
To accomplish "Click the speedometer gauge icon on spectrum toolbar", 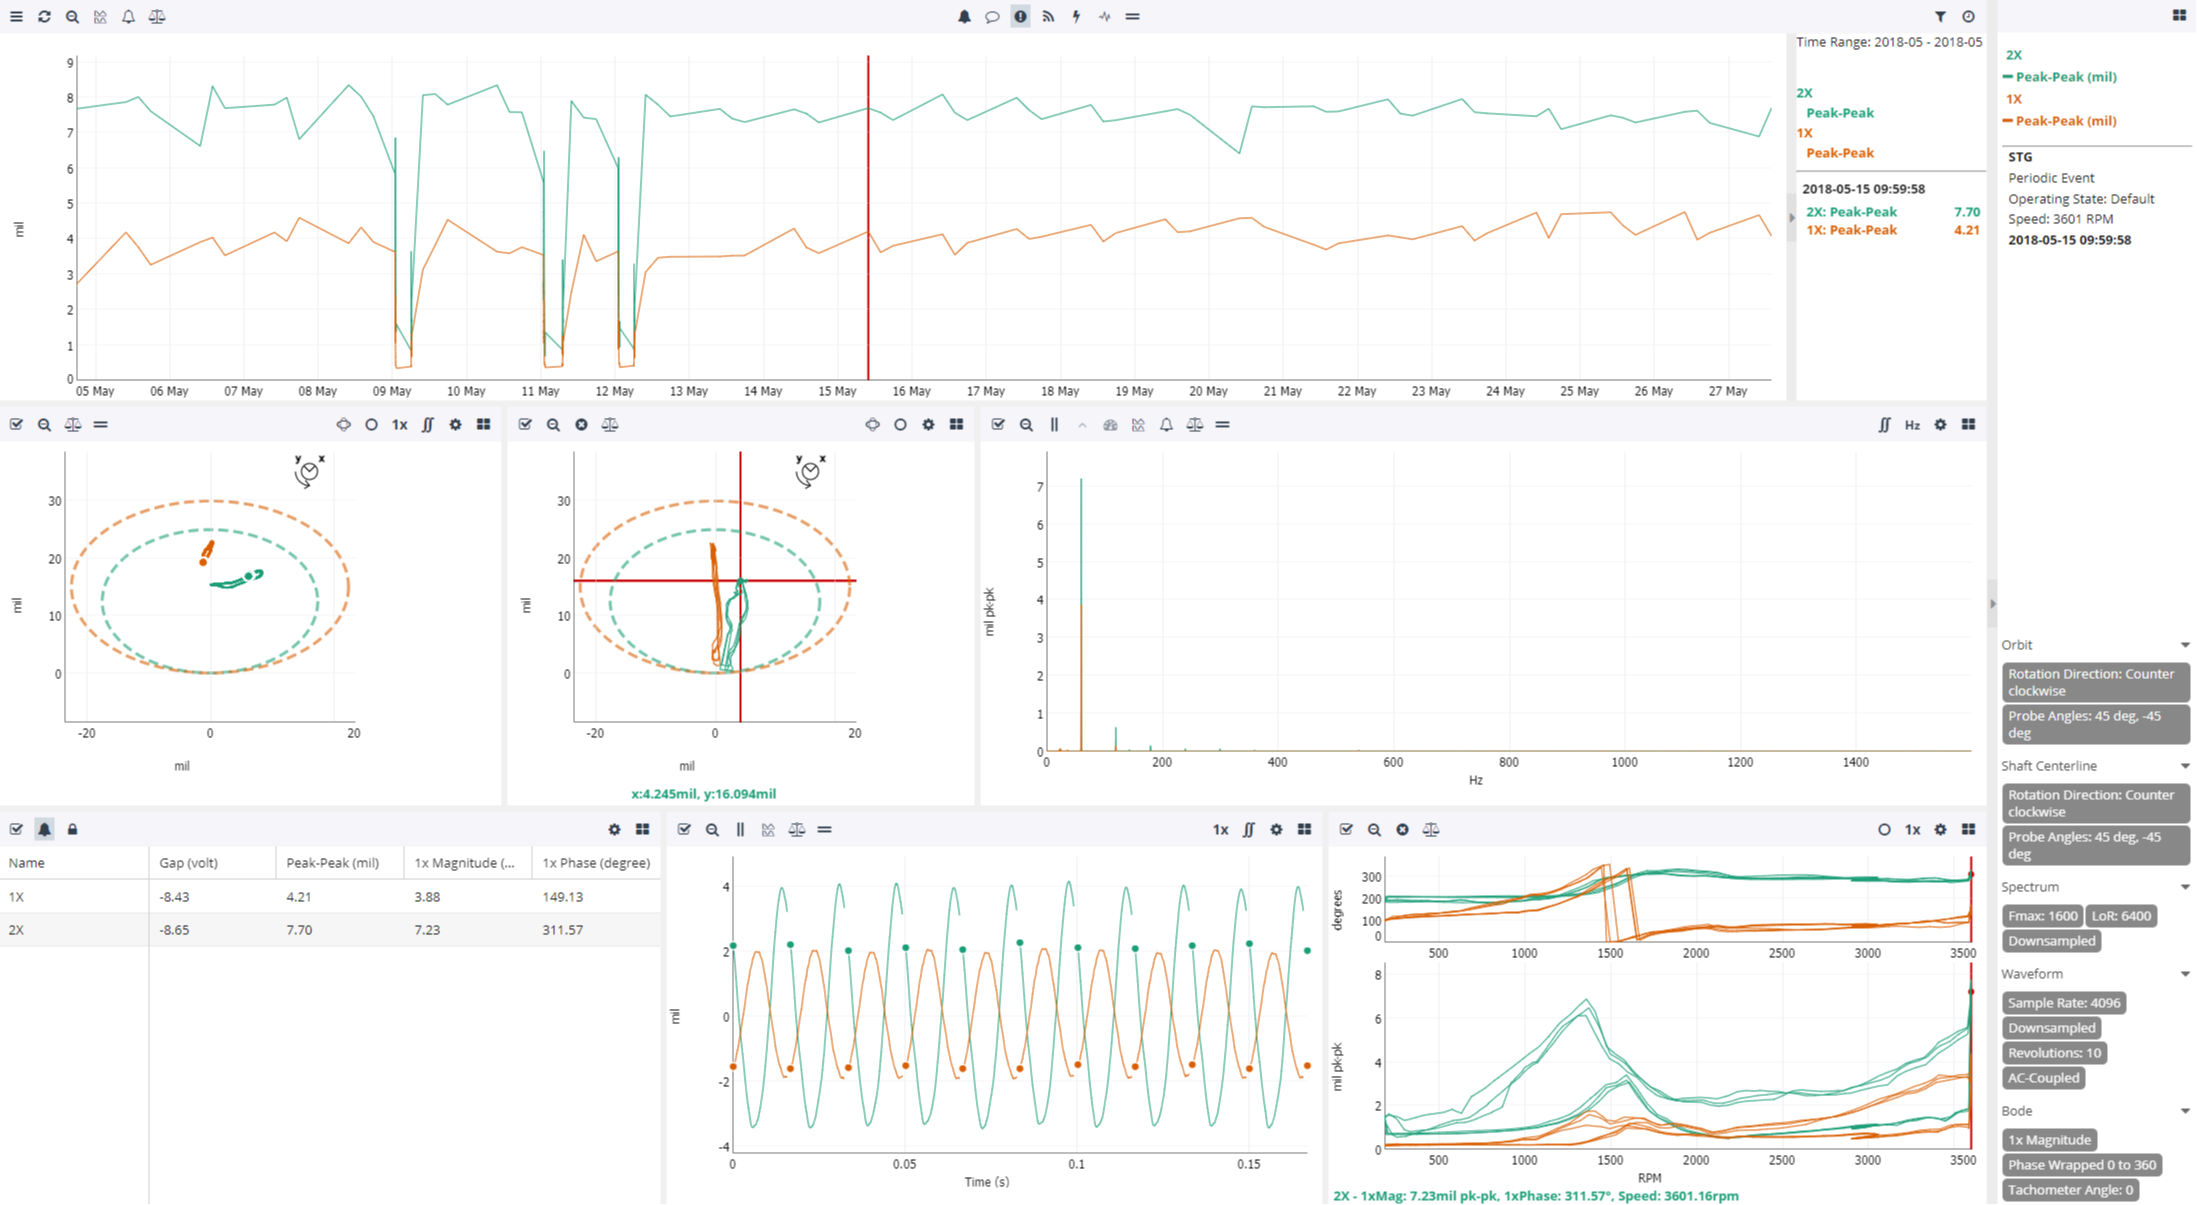I will [1110, 425].
